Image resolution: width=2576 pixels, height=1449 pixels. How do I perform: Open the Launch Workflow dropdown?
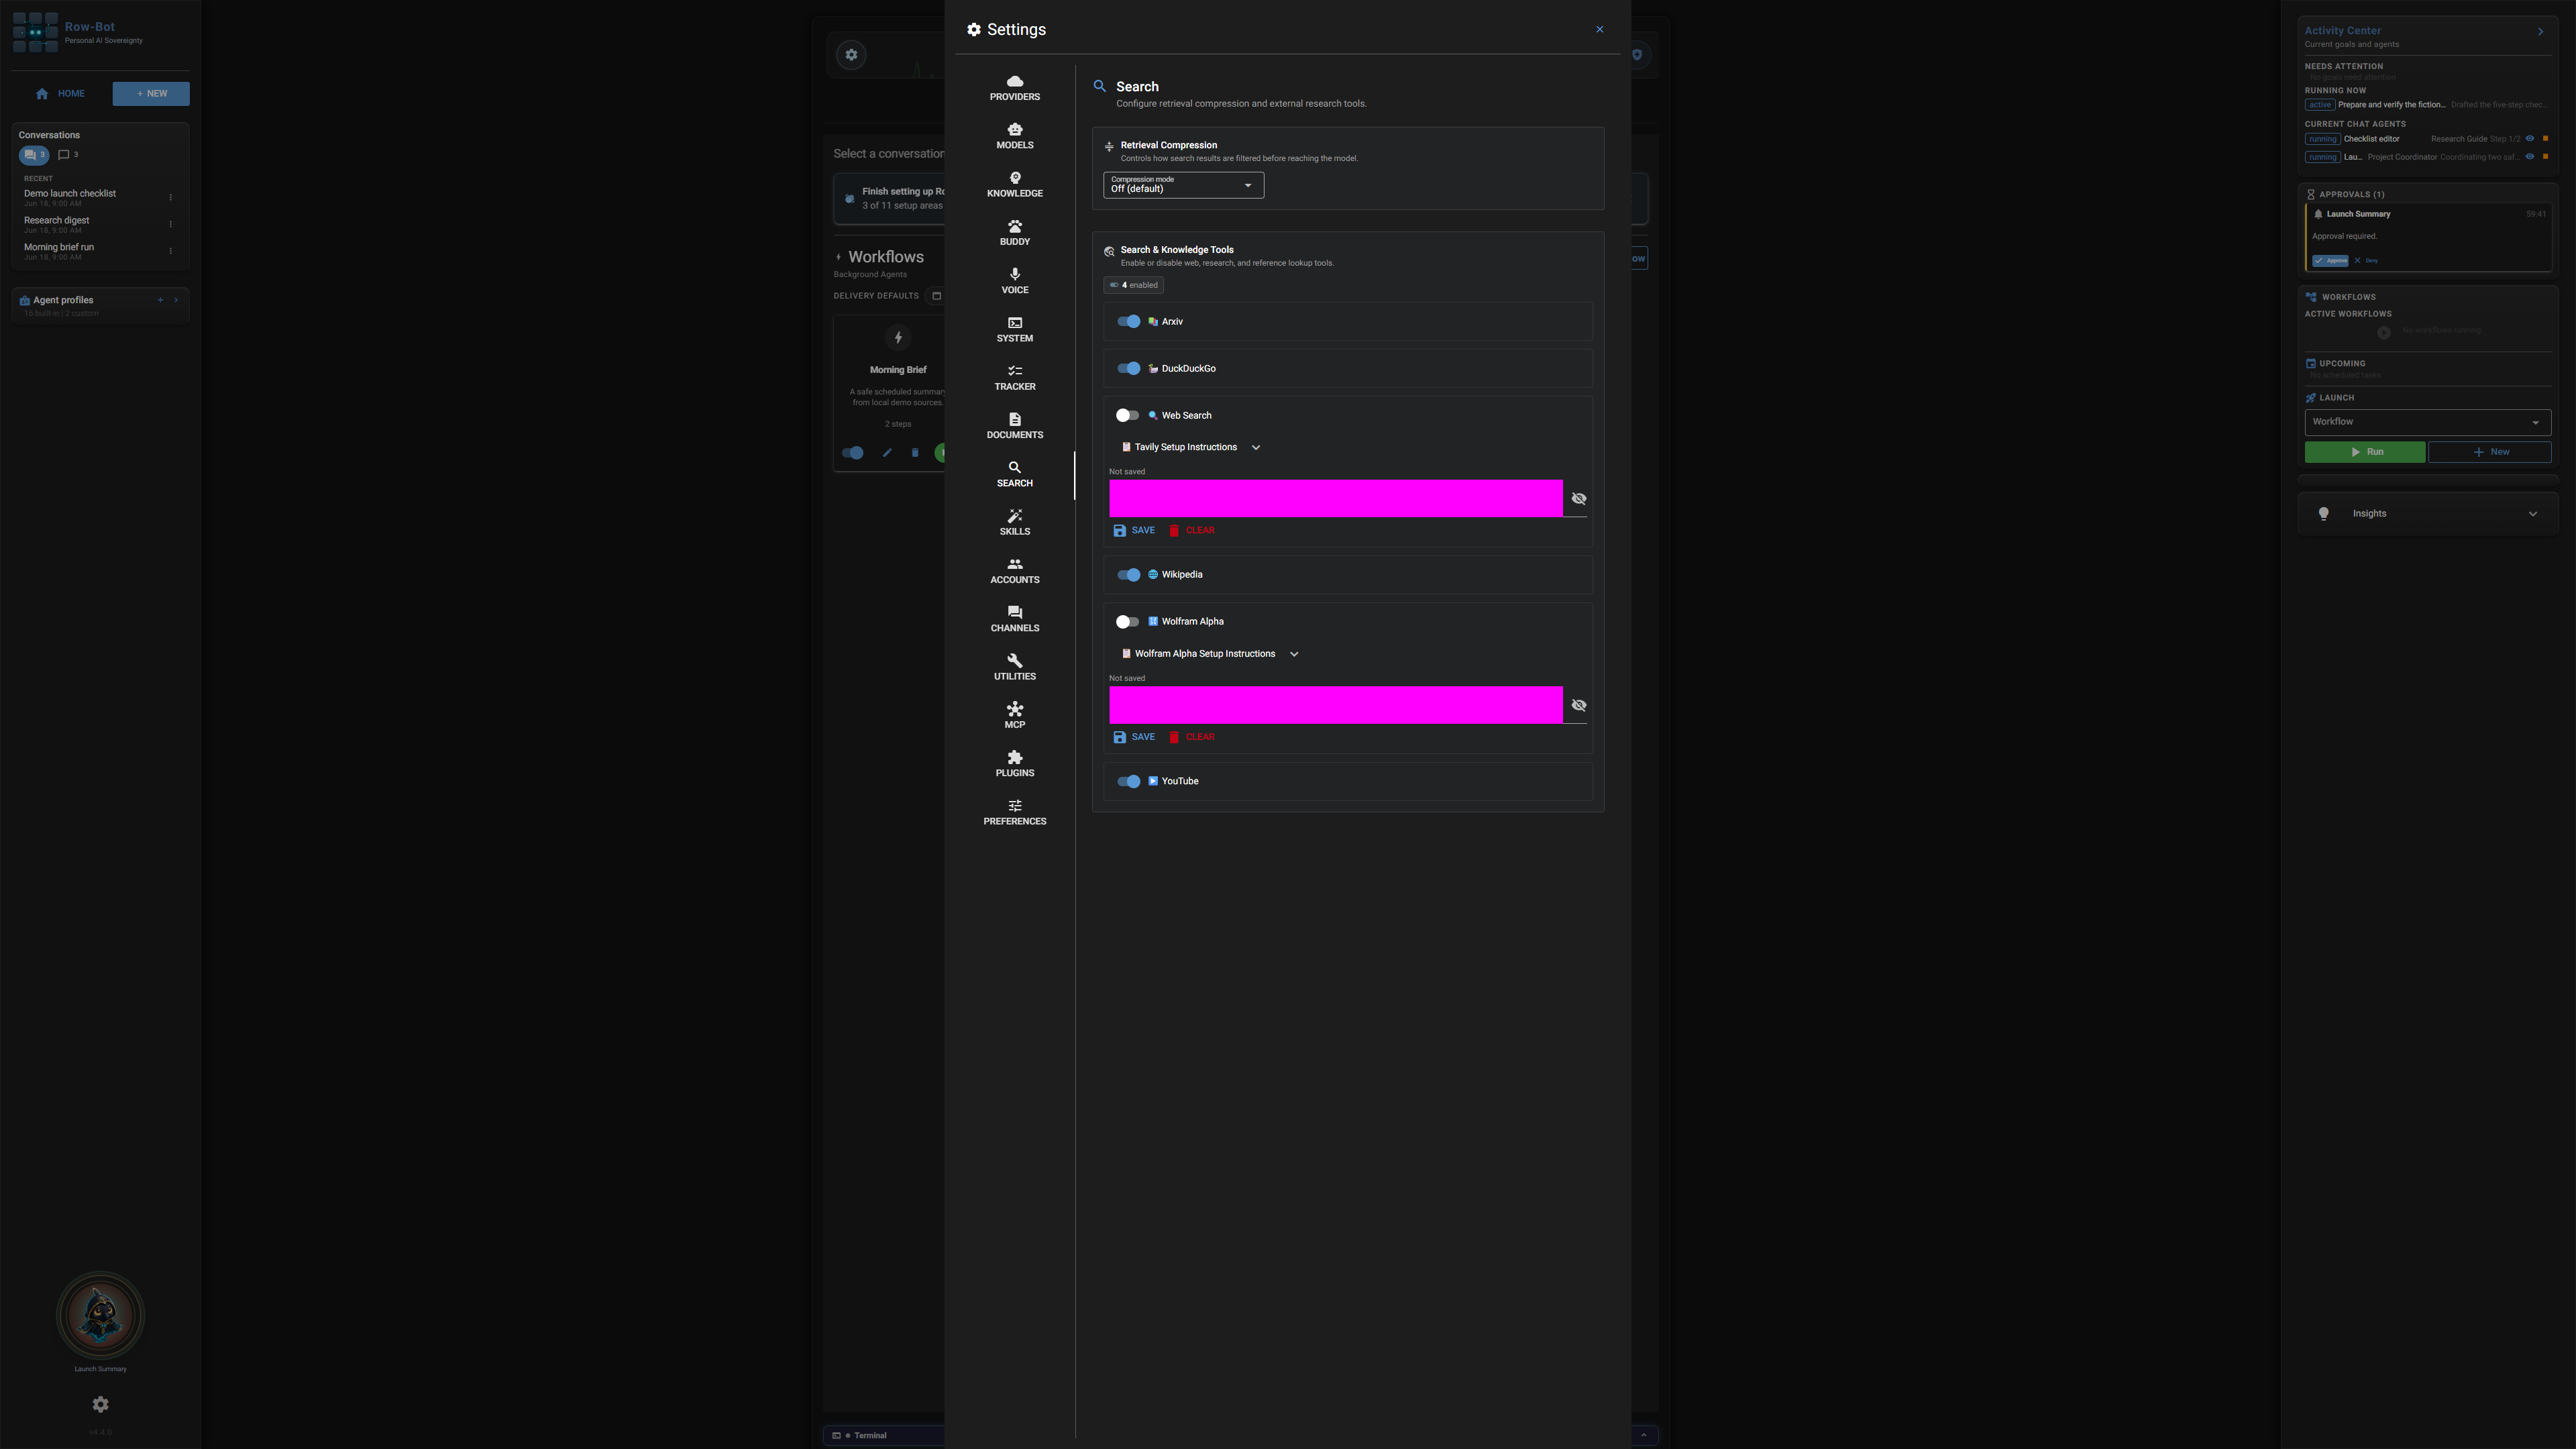click(2427, 422)
